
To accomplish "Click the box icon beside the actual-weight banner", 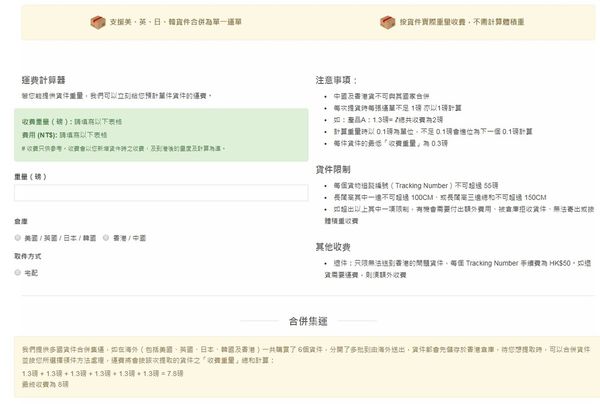I will pyautogui.click(x=387, y=21).
